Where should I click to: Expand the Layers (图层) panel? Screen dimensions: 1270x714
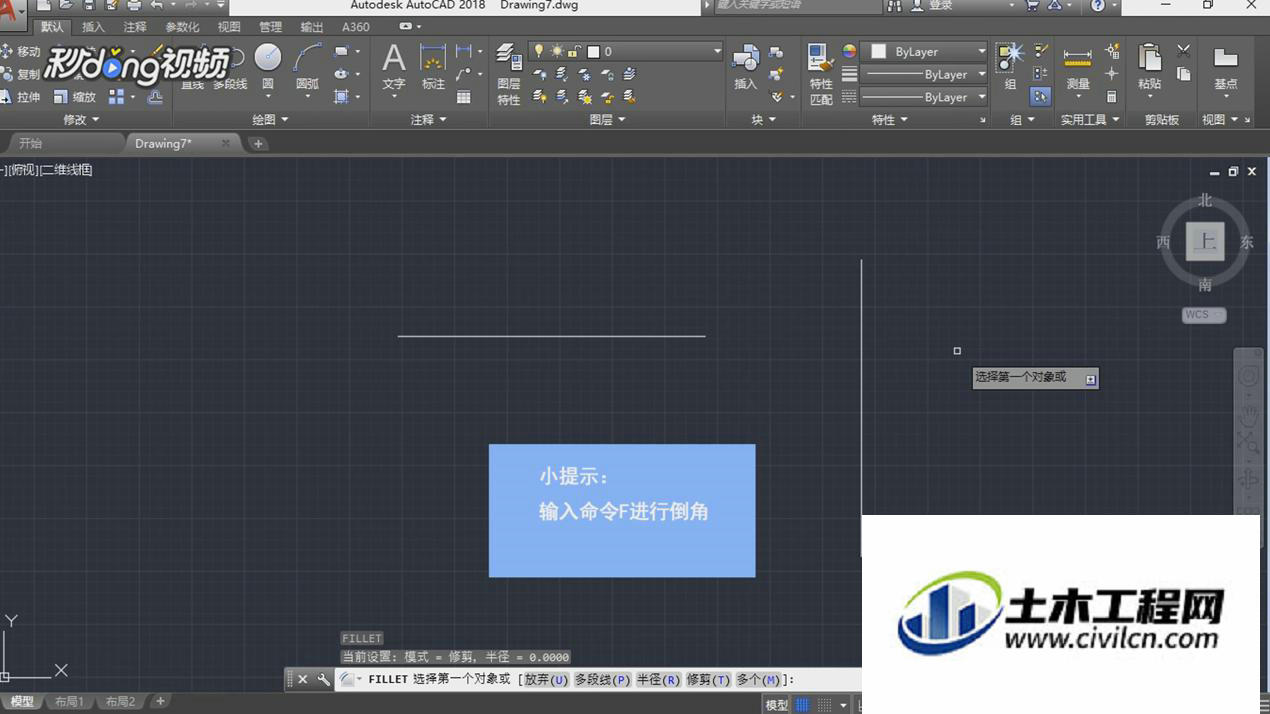tap(606, 120)
